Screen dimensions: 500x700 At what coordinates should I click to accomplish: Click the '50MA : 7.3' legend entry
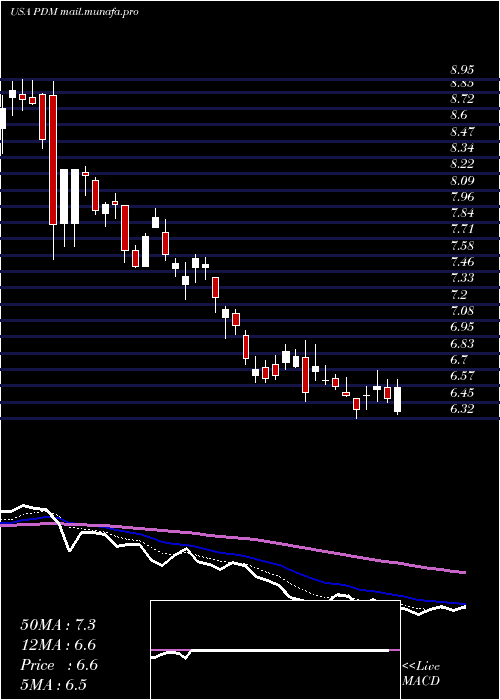[x=58, y=625]
